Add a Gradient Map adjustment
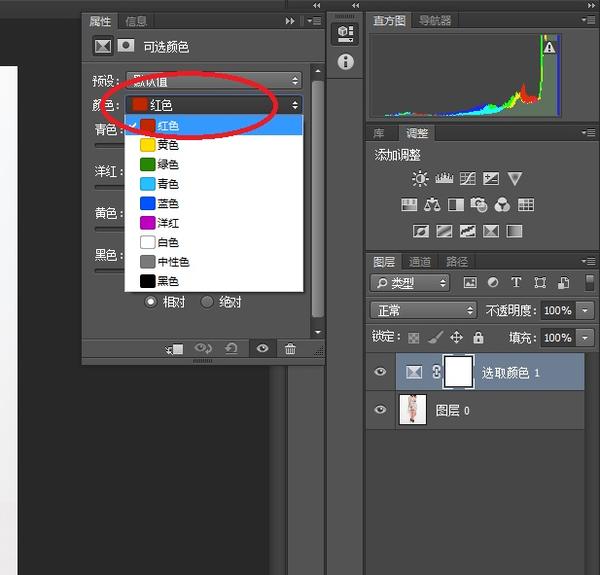The width and height of the screenshot is (600, 575). tap(514, 231)
